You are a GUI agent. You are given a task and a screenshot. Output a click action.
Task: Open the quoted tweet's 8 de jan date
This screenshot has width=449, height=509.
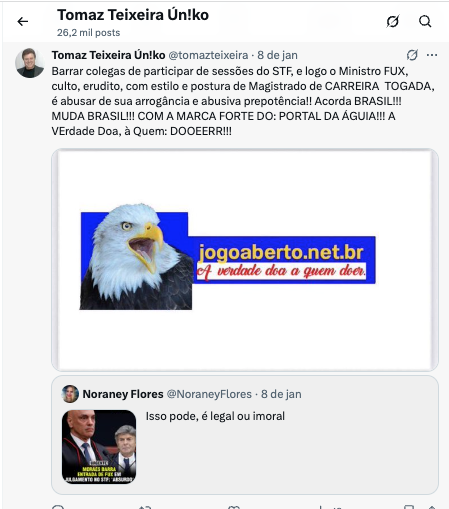pyautogui.click(x=281, y=394)
